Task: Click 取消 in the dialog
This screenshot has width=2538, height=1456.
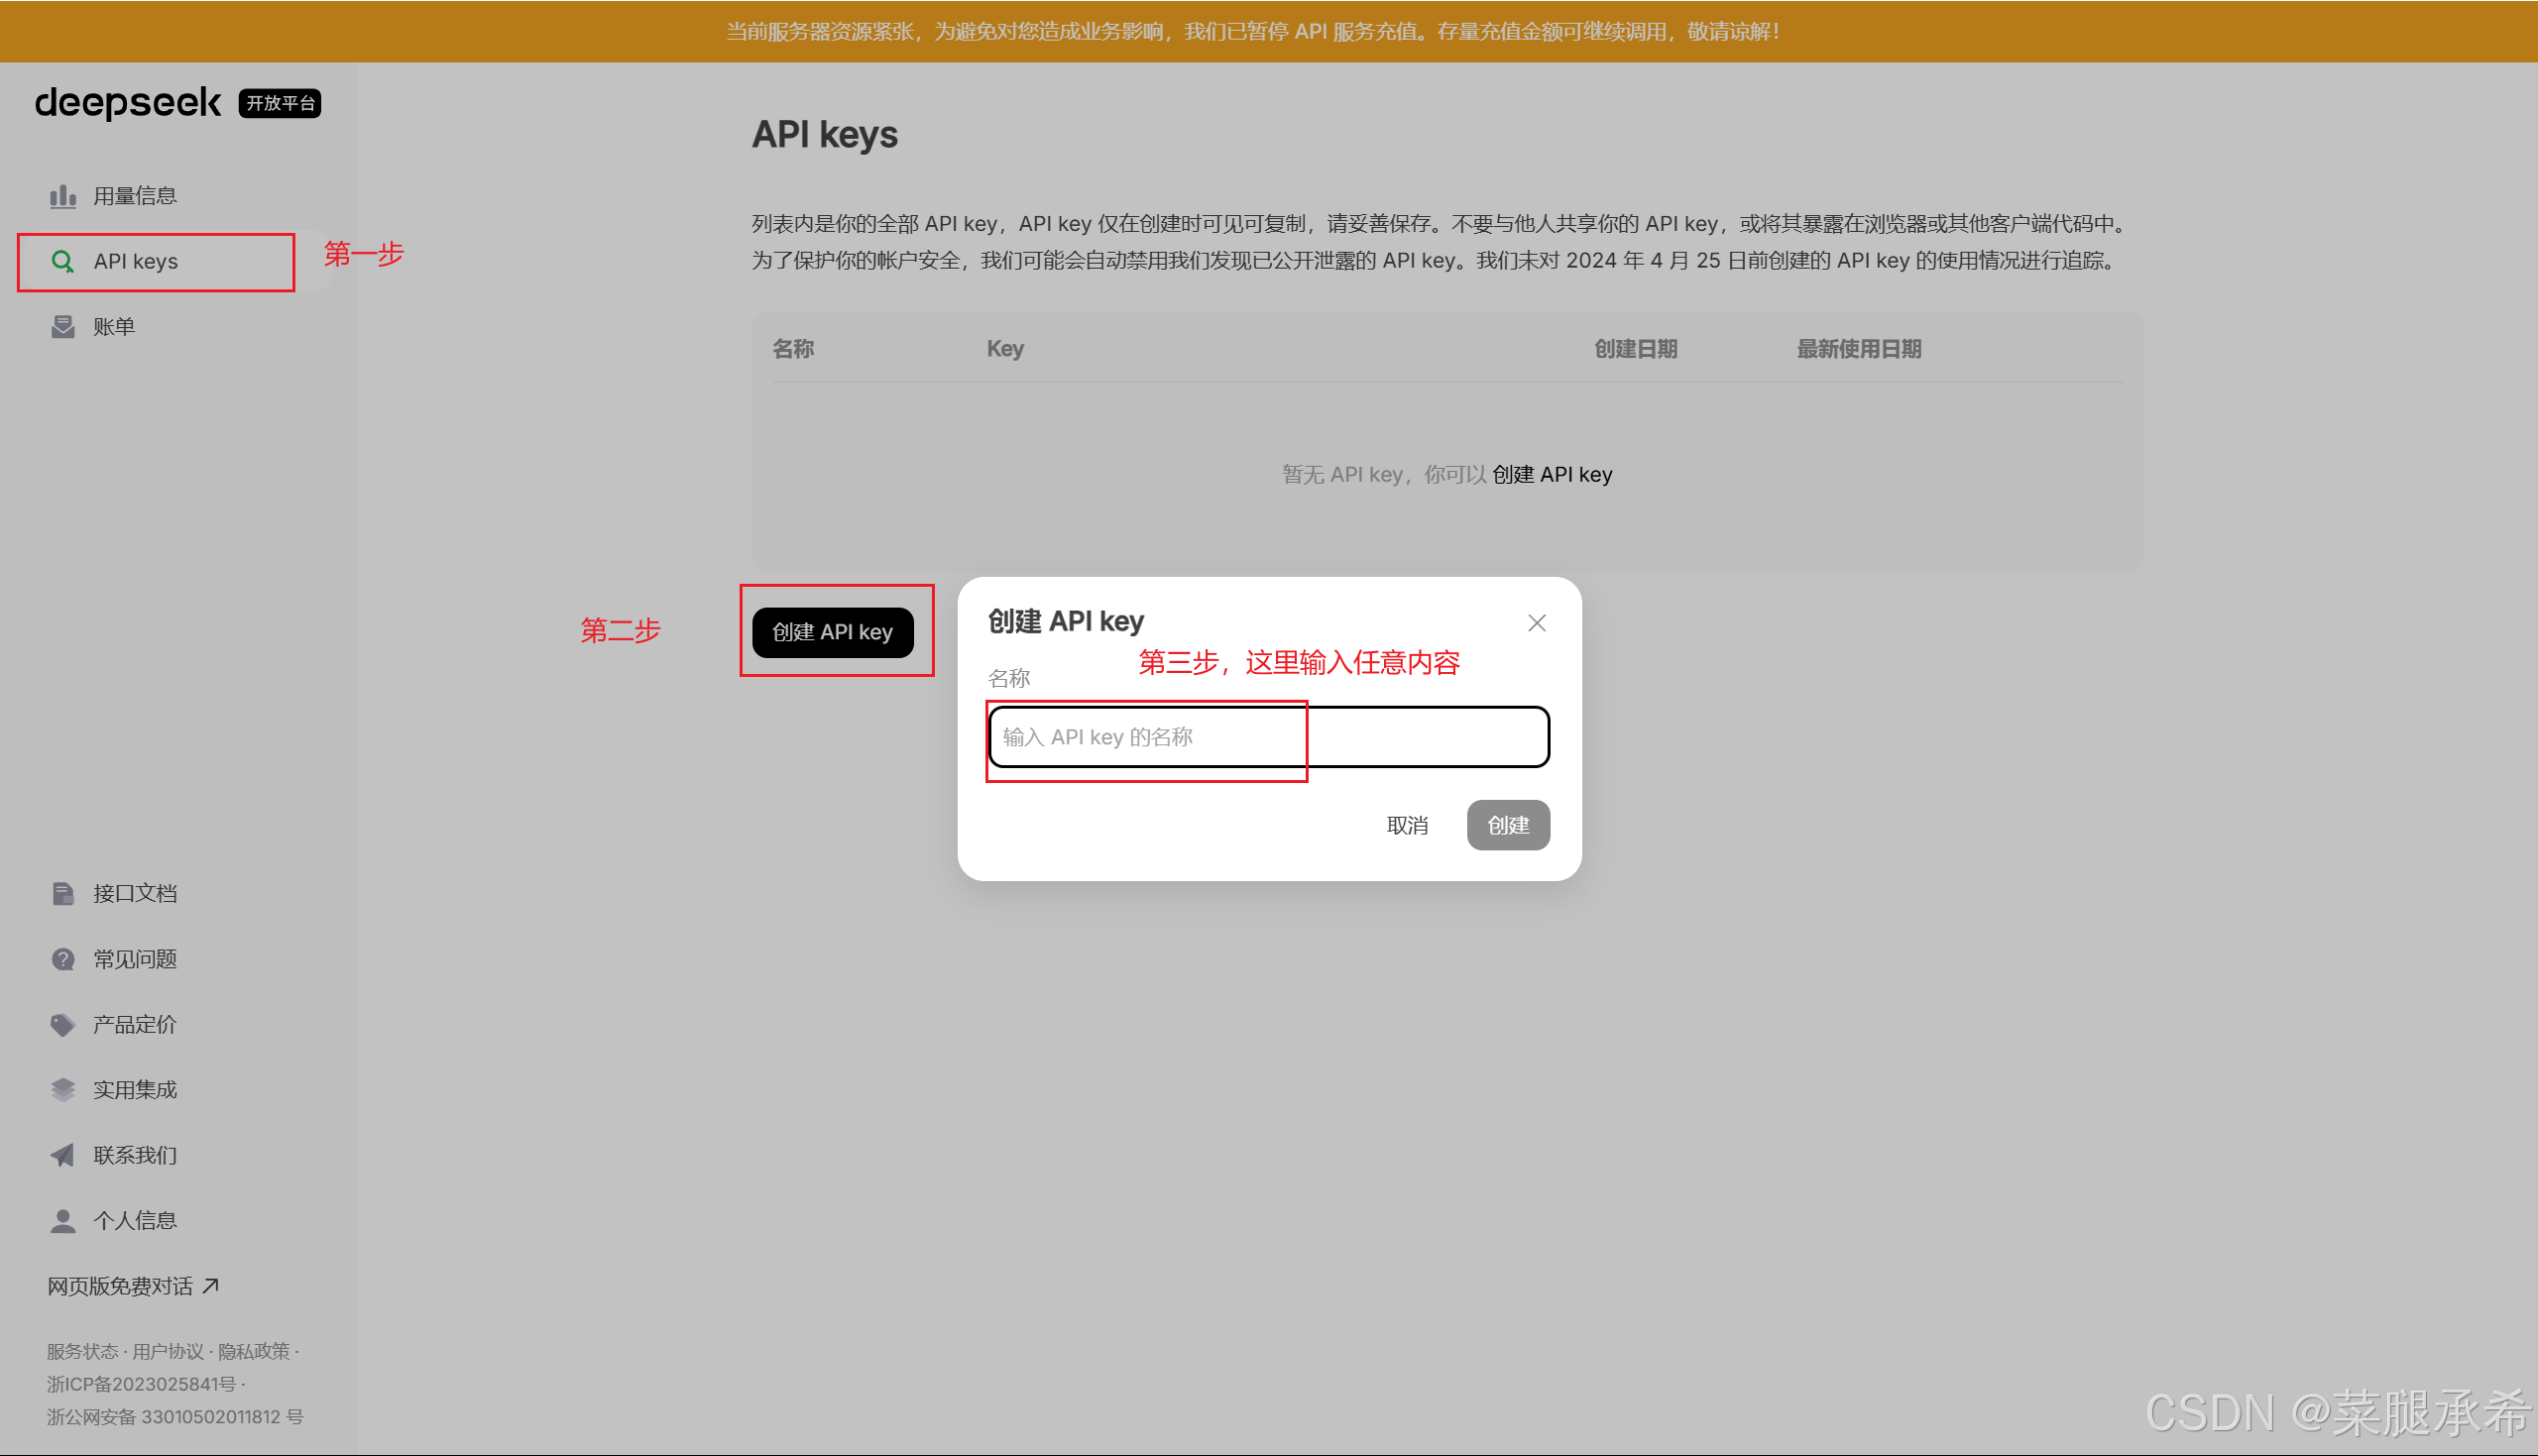Action: pyautogui.click(x=1407, y=826)
